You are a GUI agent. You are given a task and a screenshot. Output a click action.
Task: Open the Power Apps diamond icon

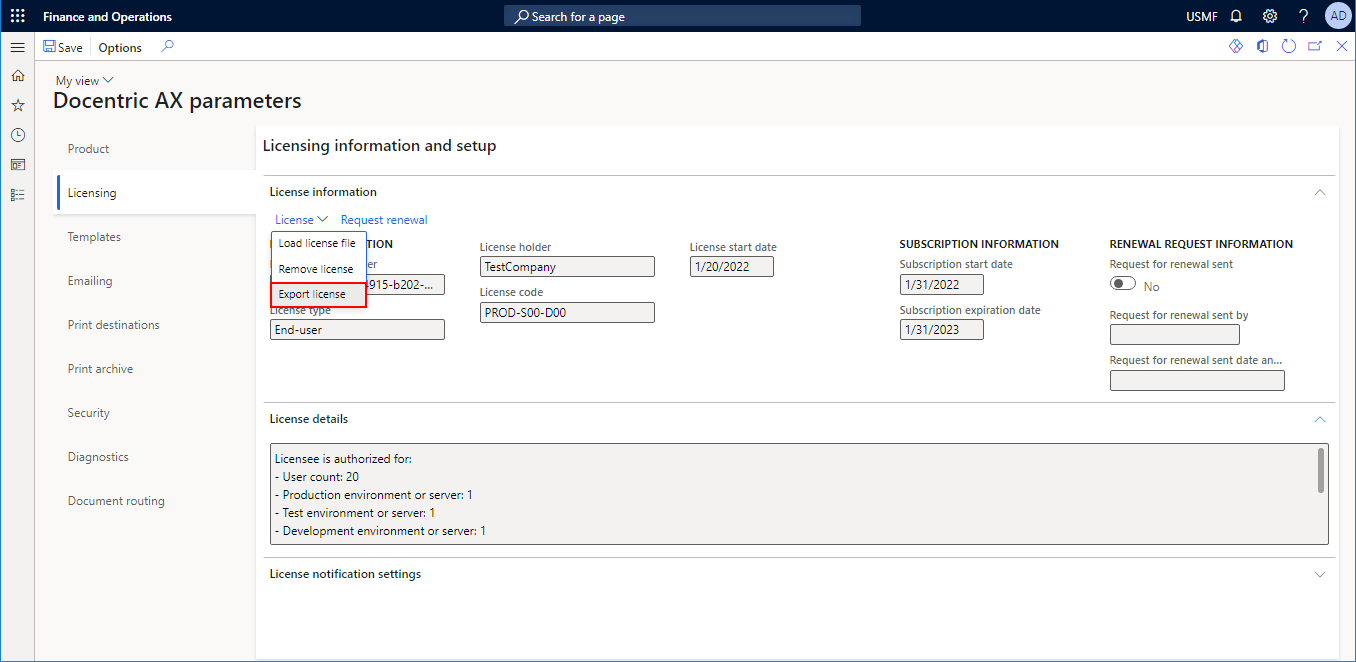[x=1236, y=47]
